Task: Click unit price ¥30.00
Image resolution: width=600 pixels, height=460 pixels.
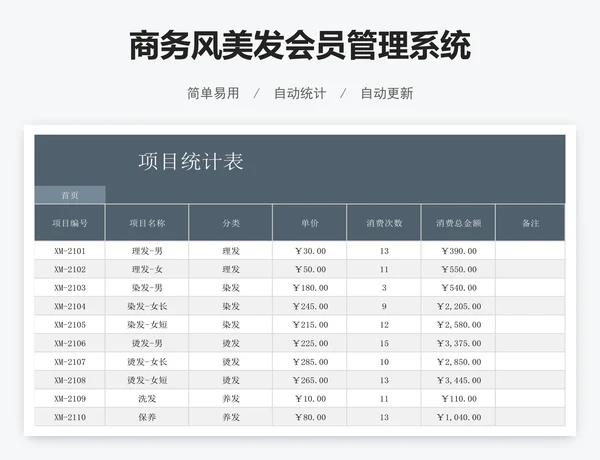Action: pyautogui.click(x=310, y=251)
